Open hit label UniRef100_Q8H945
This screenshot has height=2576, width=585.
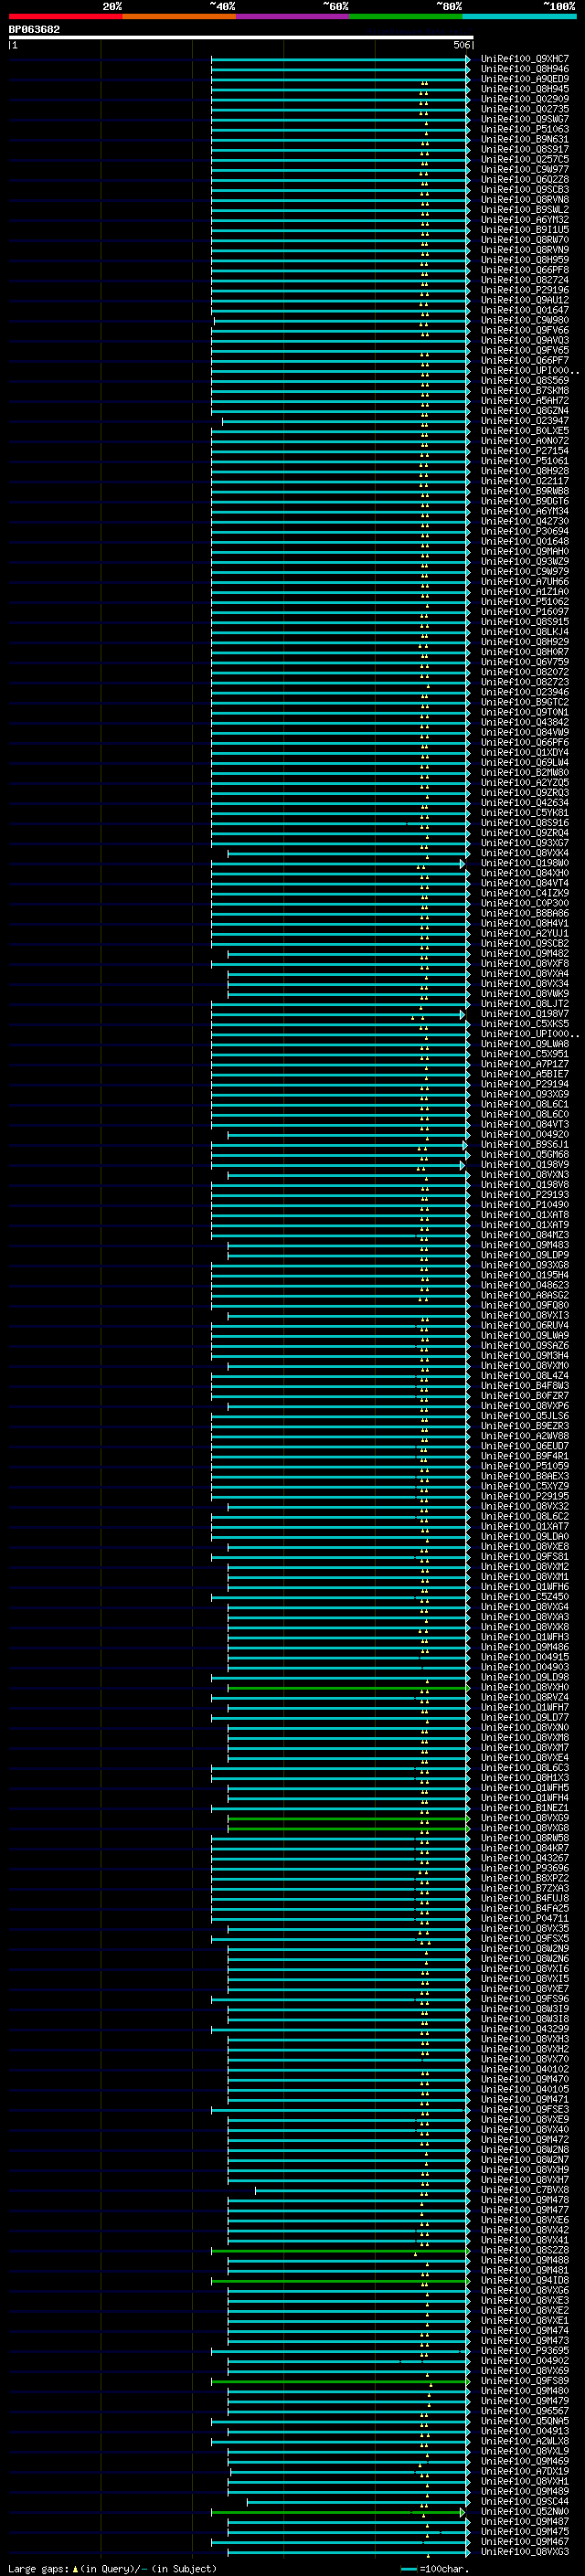[525, 89]
